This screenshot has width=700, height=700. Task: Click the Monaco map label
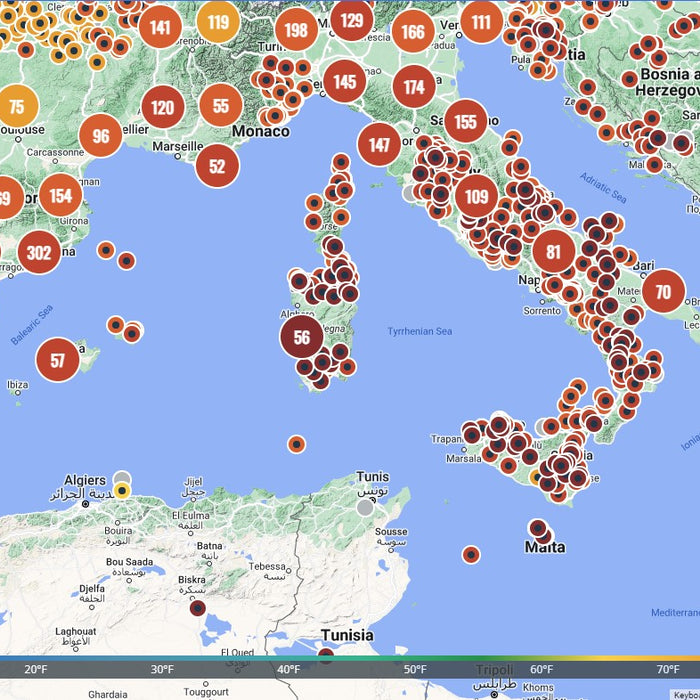tap(260, 131)
